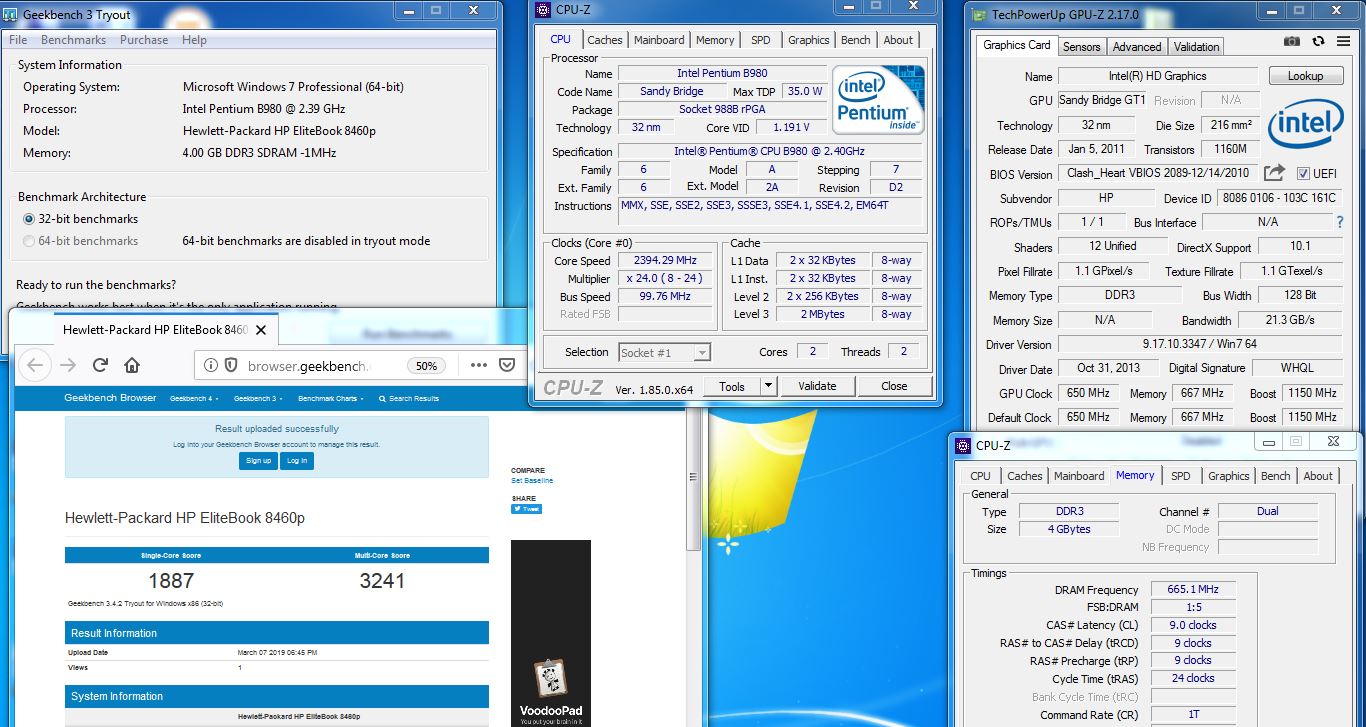Click the VoodooPad advertisement image
This screenshot has width=1366, height=727.
[x=550, y=633]
